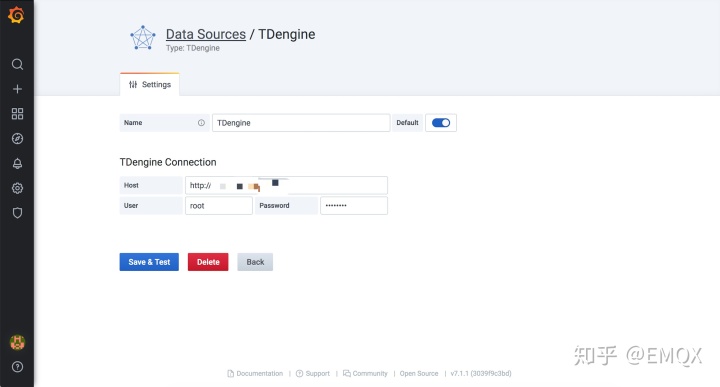This screenshot has height=387, width=720.
Task: Click the TDengine Connection heading
Action: (168, 162)
